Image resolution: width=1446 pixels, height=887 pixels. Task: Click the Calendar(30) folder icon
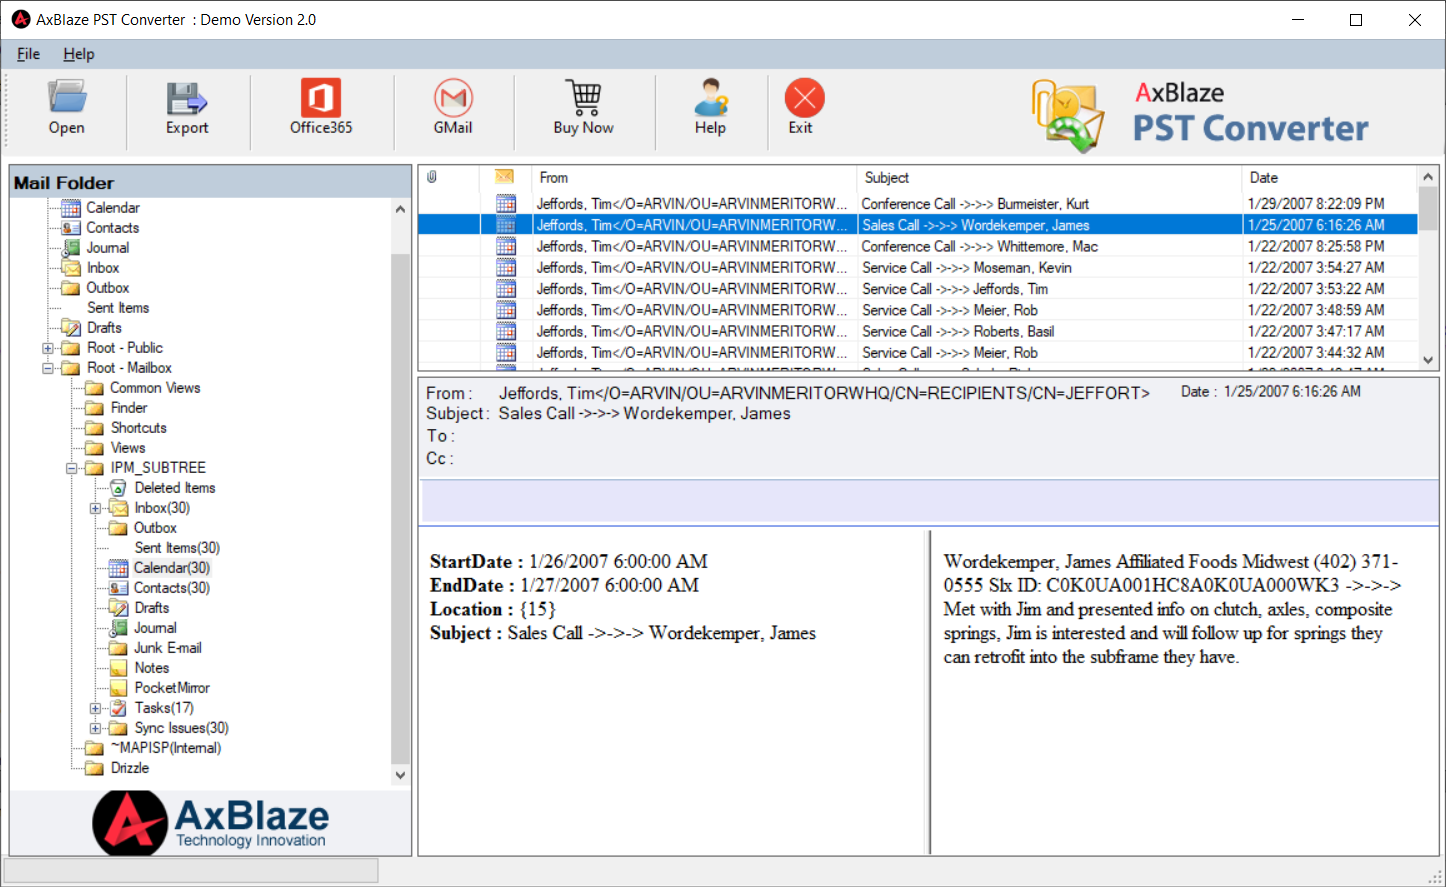click(x=118, y=568)
